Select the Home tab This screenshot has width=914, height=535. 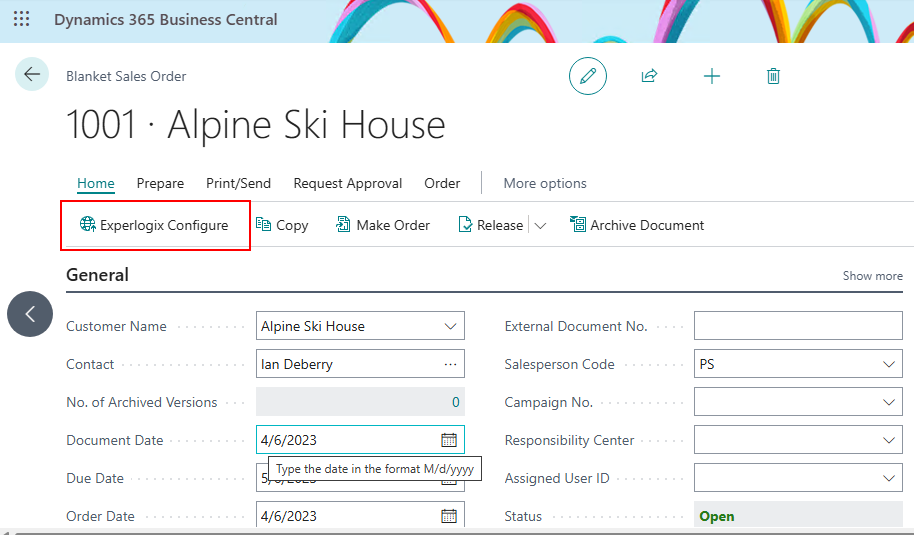[x=96, y=183]
